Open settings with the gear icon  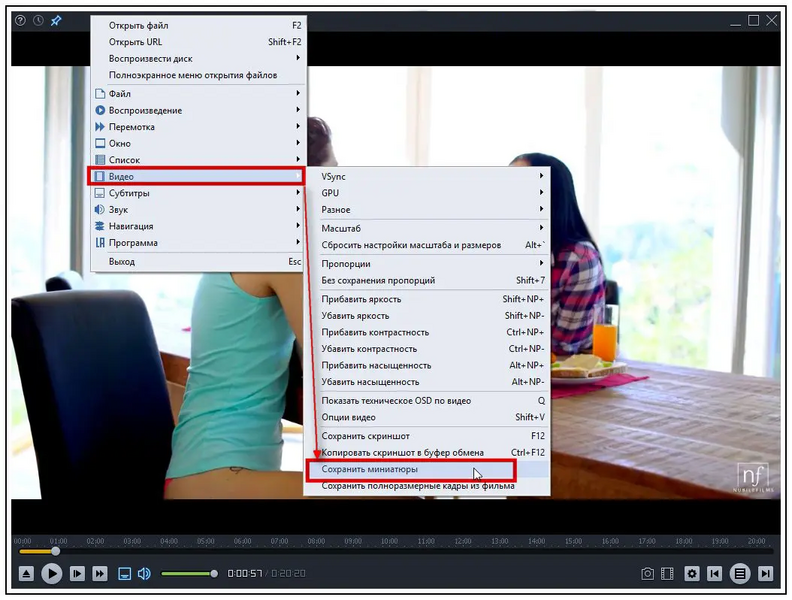pos(692,573)
